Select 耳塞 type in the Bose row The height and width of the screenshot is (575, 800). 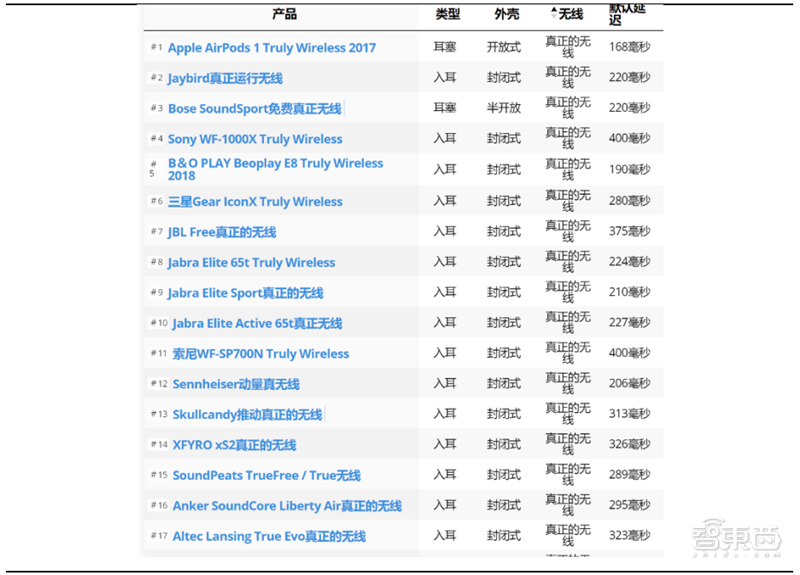coord(444,108)
